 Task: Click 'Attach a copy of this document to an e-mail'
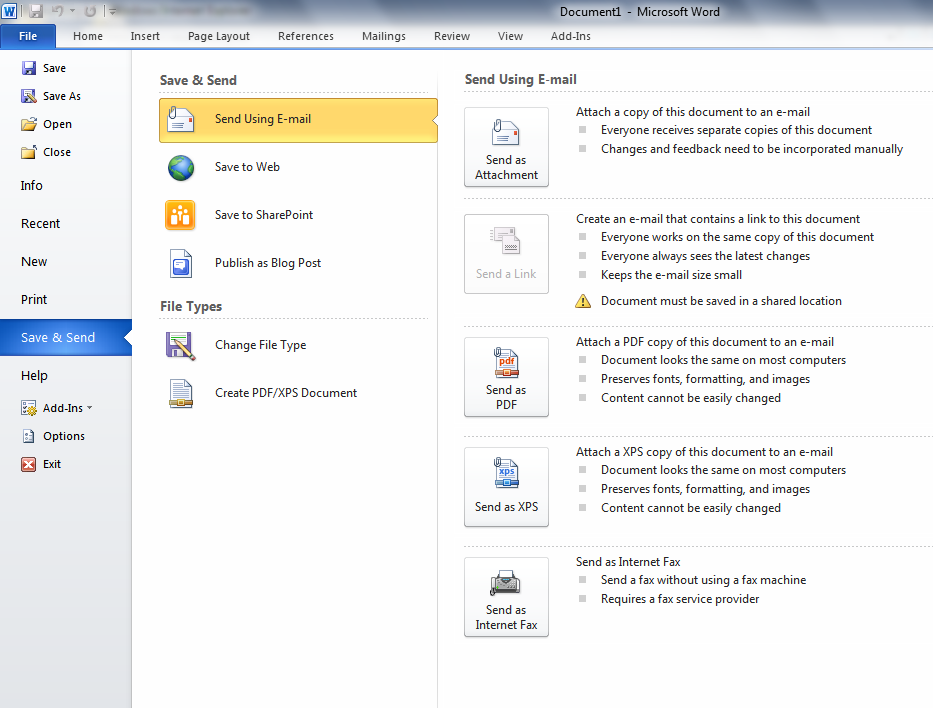(x=693, y=112)
